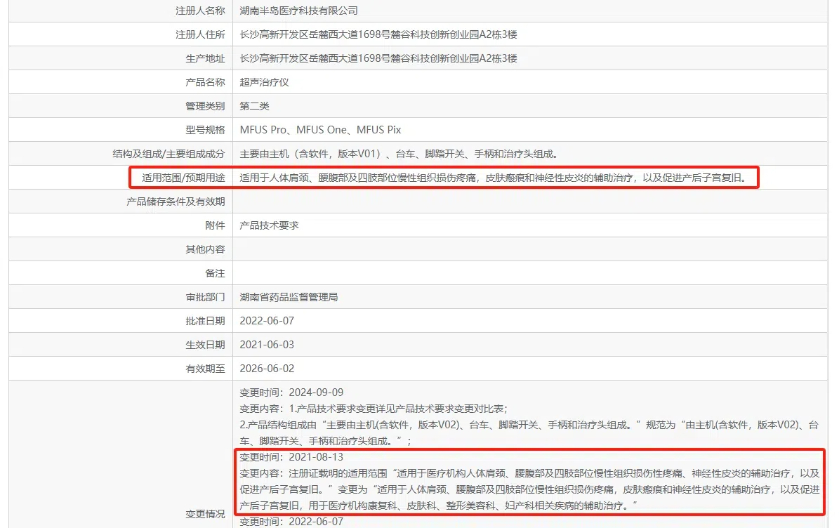Click the 批准日期 label
840x528 pixels.
pos(205,321)
